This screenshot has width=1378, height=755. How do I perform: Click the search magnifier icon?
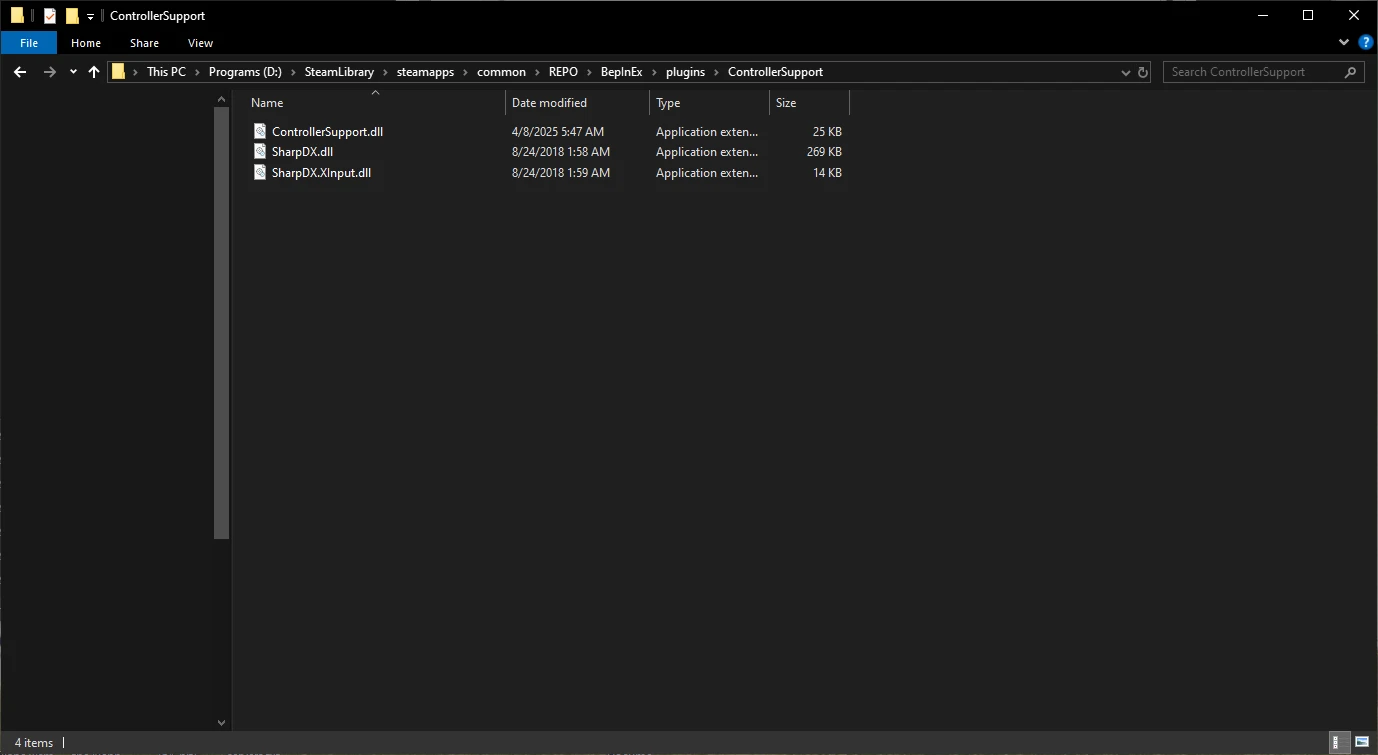tap(1350, 72)
